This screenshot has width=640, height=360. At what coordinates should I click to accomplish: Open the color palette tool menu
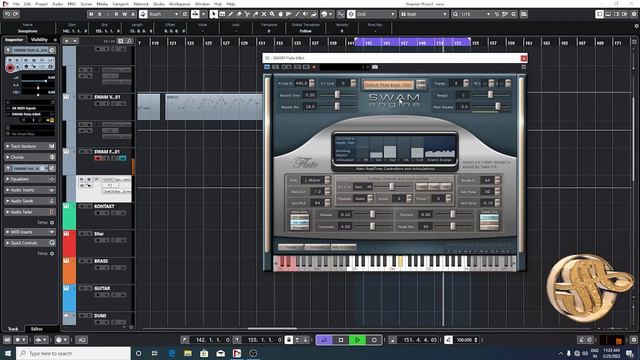point(327,14)
